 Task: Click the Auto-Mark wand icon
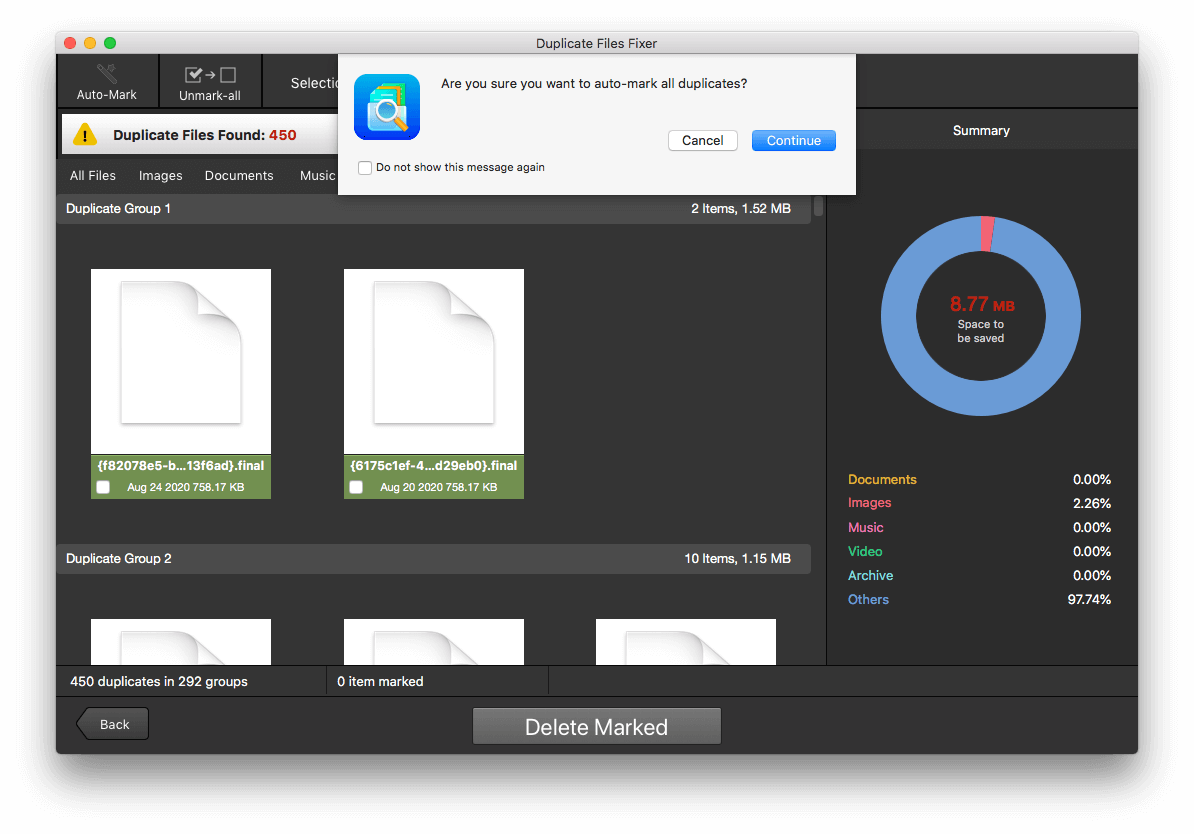click(x=107, y=73)
